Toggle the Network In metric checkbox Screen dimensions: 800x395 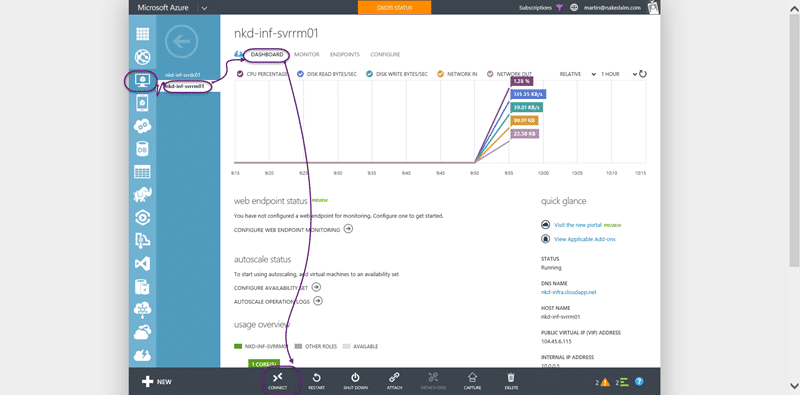point(440,74)
